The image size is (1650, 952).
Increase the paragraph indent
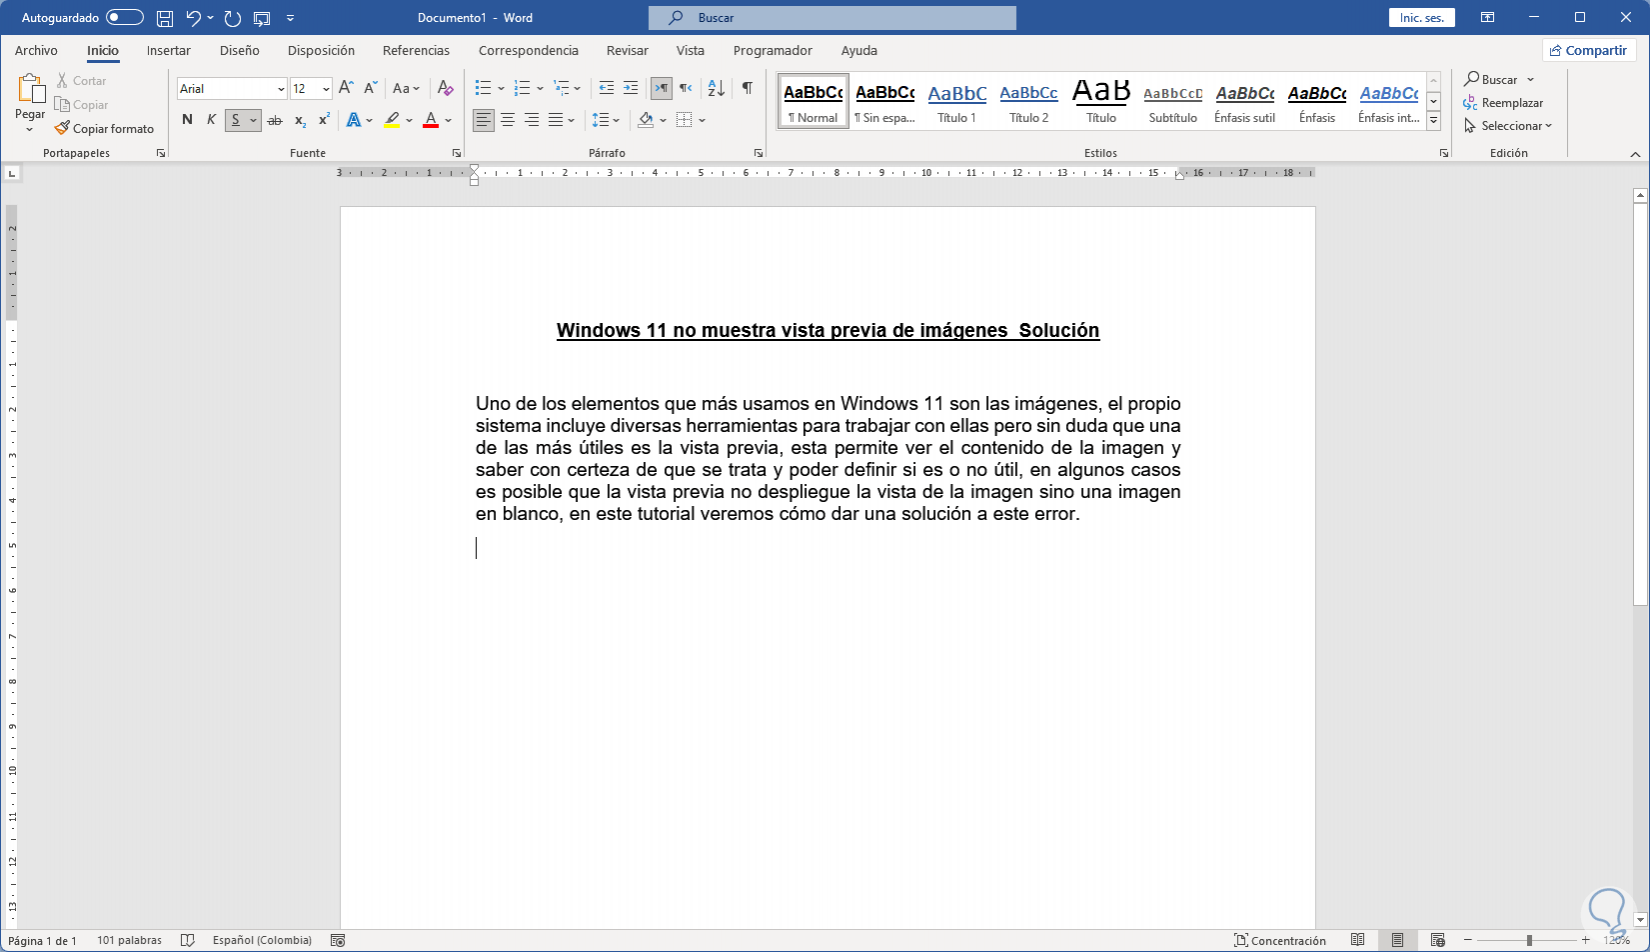630,88
